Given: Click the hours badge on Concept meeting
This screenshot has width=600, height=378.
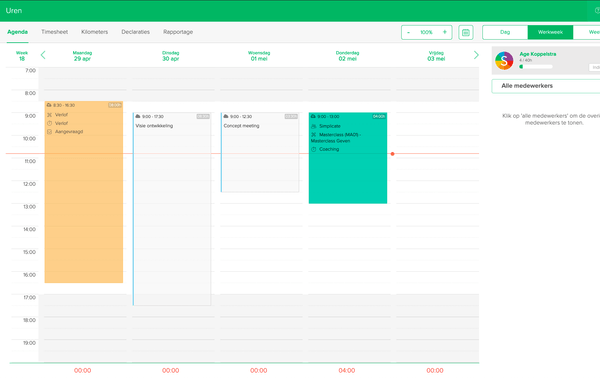Looking at the screenshot, I should pos(291,116).
